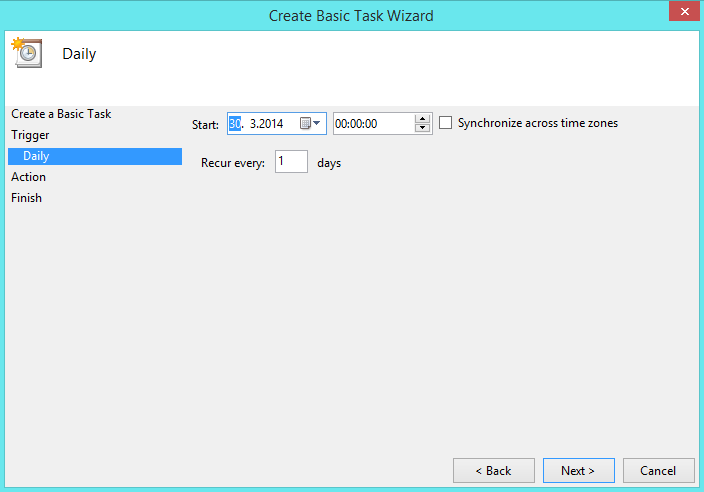Cancel the task wizard

(x=658, y=470)
